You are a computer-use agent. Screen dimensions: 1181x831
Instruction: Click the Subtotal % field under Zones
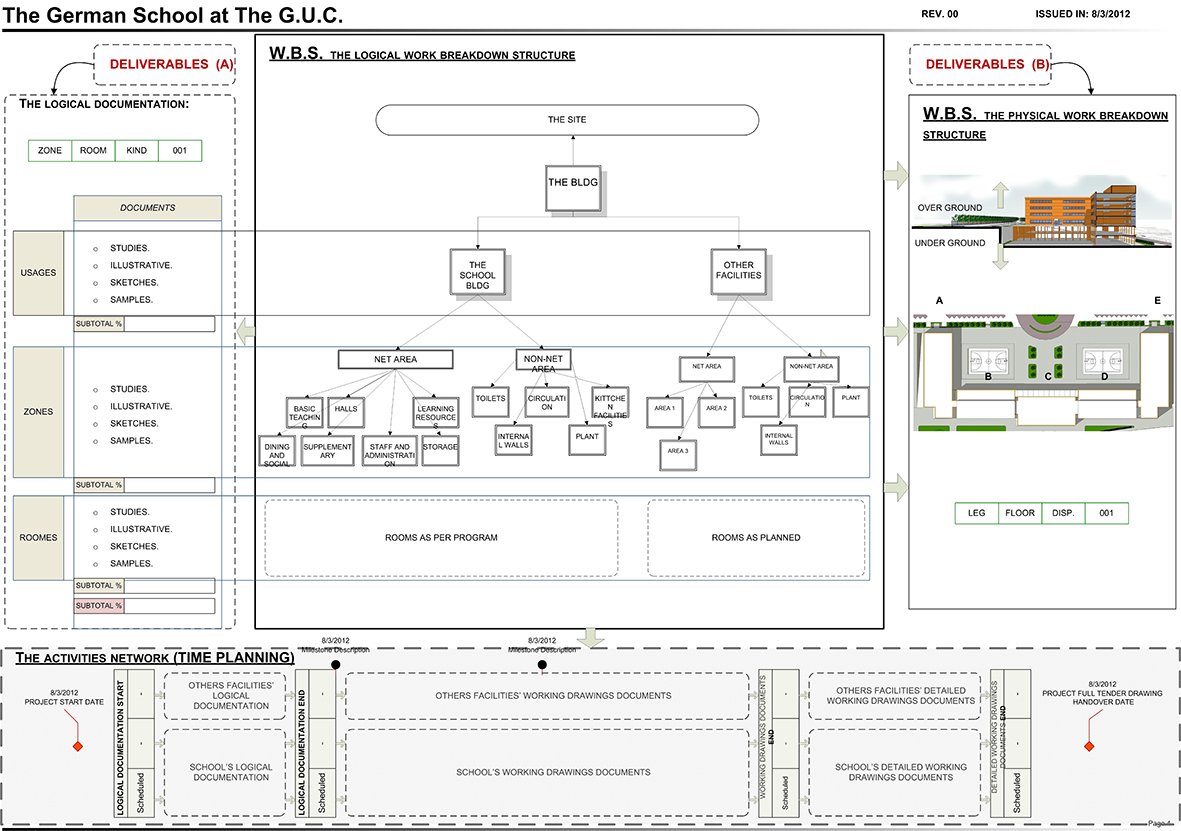pyautogui.click(x=169, y=485)
